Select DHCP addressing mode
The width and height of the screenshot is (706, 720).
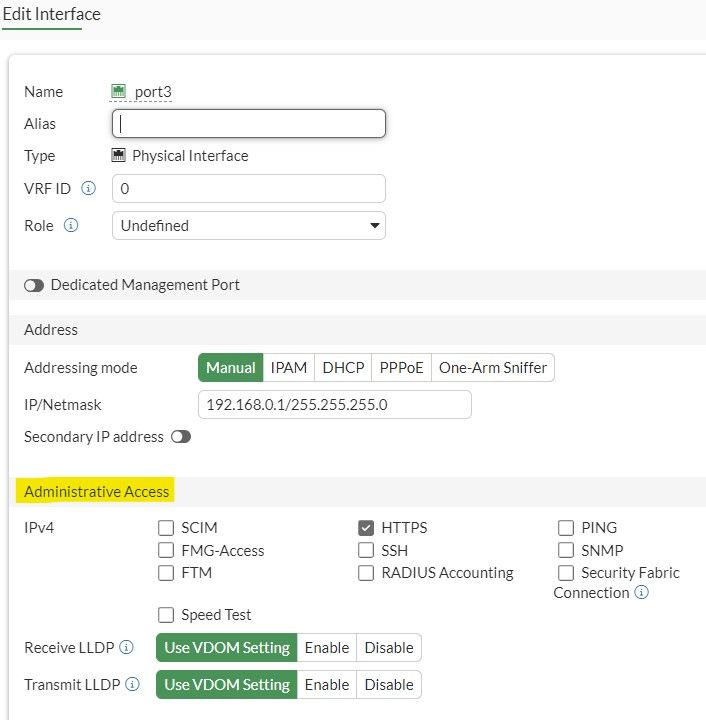[343, 368]
